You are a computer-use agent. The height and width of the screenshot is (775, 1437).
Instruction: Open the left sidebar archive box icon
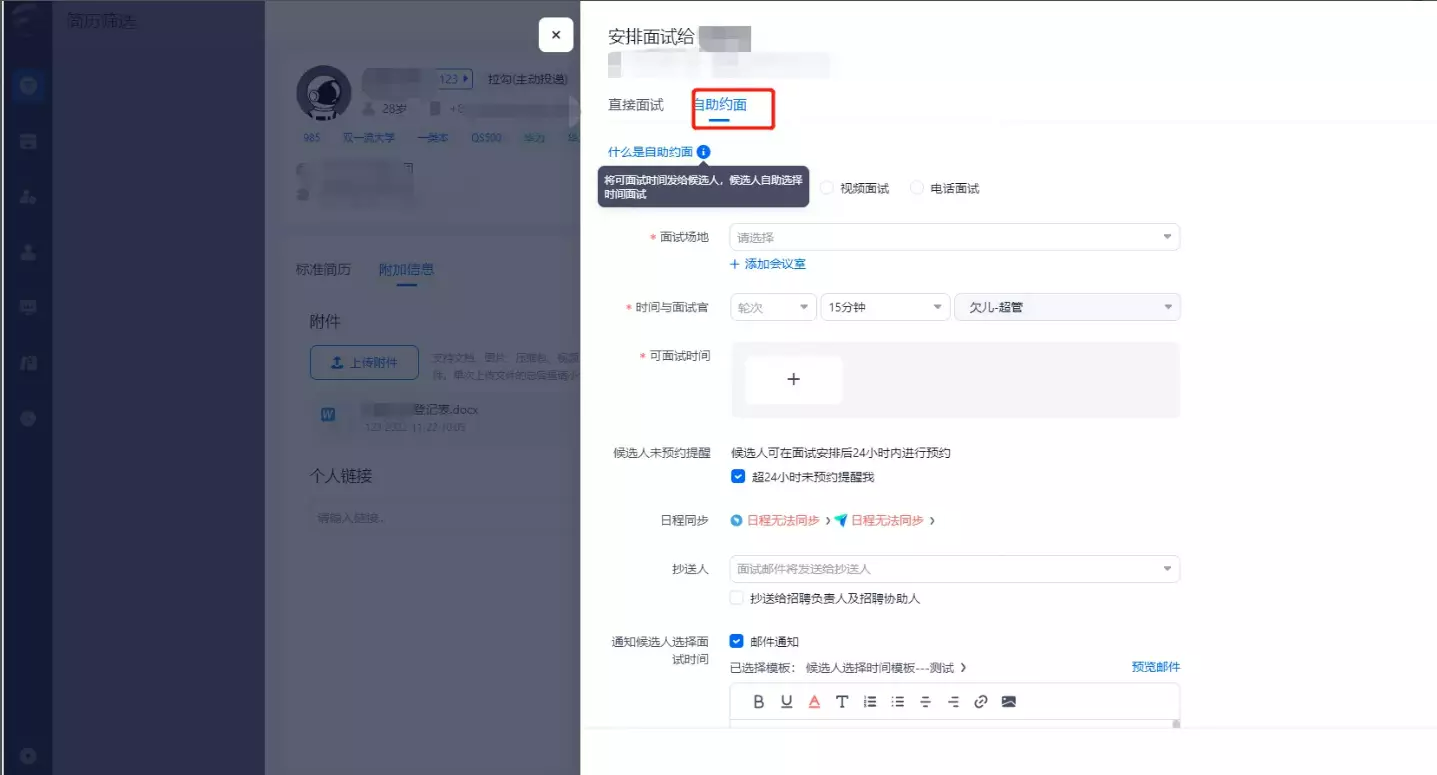click(x=28, y=142)
